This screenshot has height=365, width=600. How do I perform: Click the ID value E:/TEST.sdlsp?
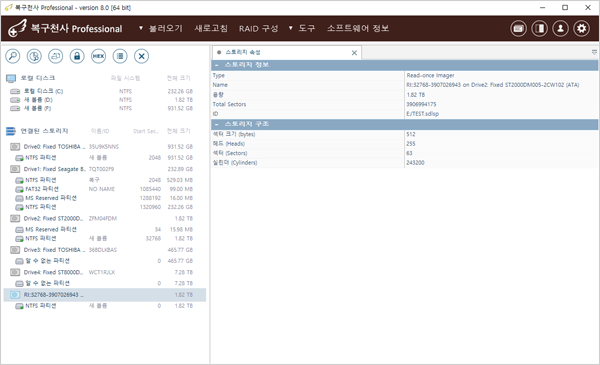click(422, 114)
